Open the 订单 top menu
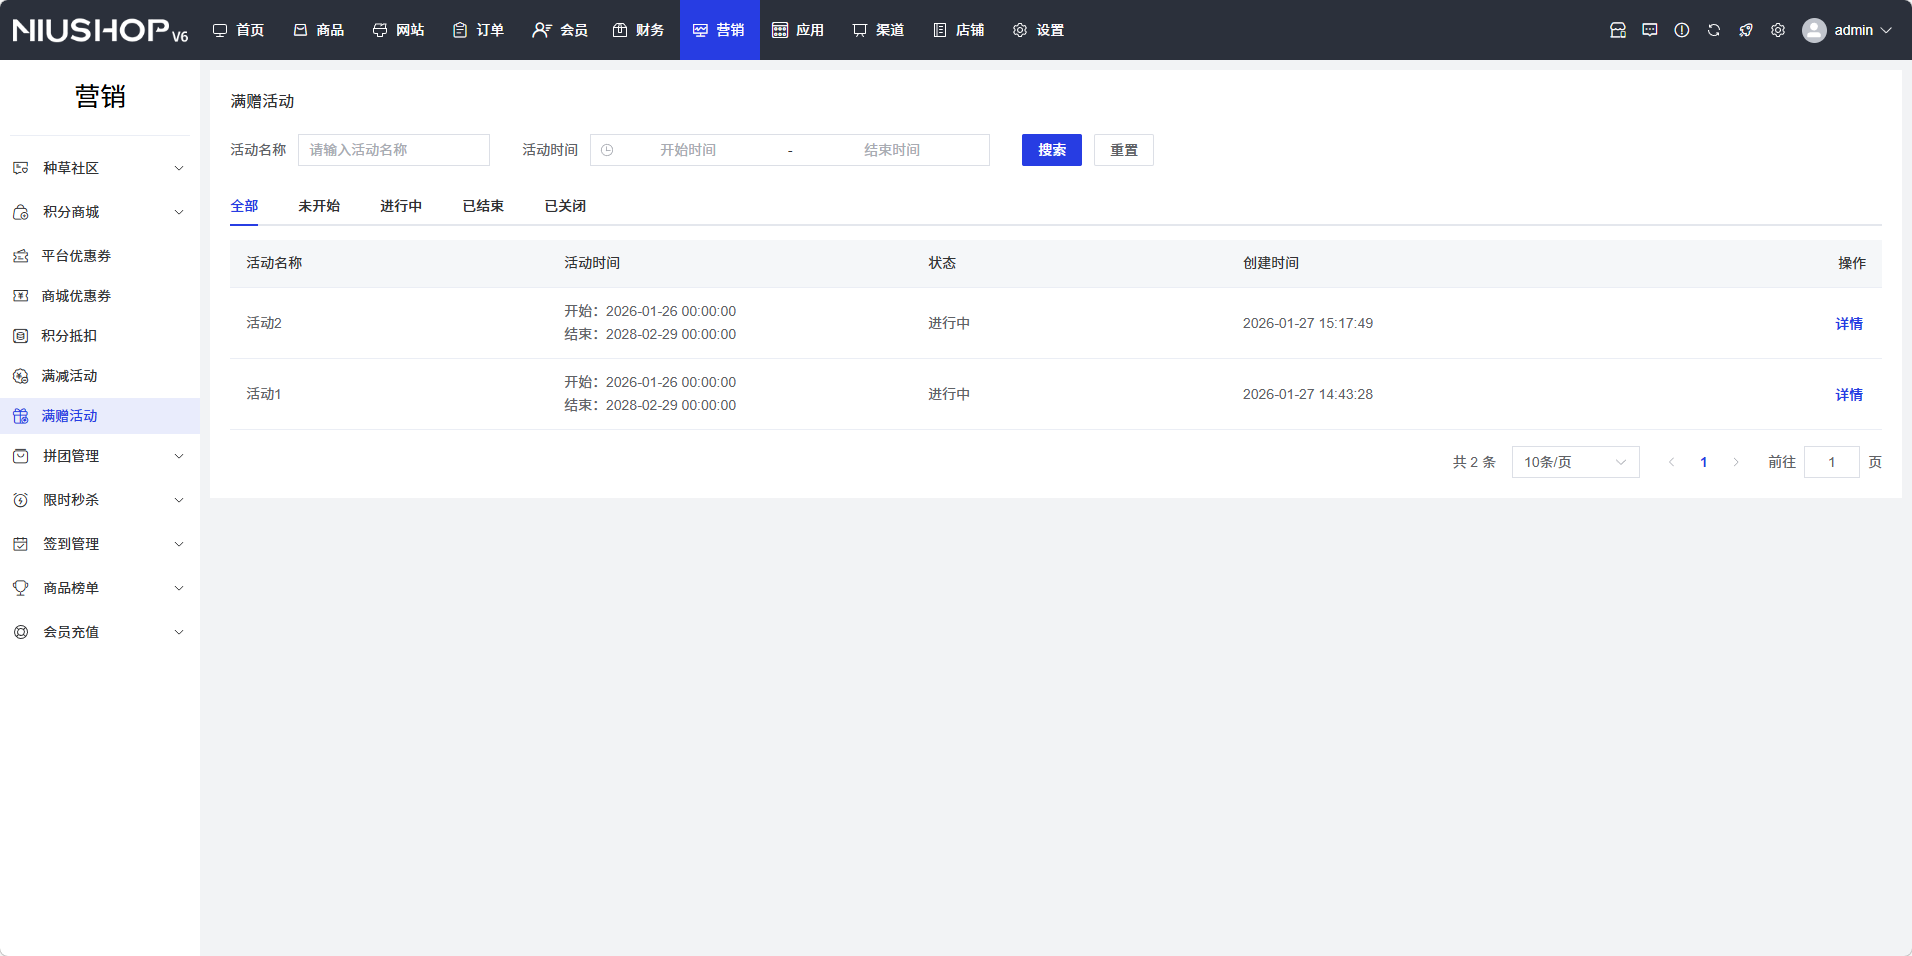Viewport: 1912px width, 956px height. coord(478,30)
